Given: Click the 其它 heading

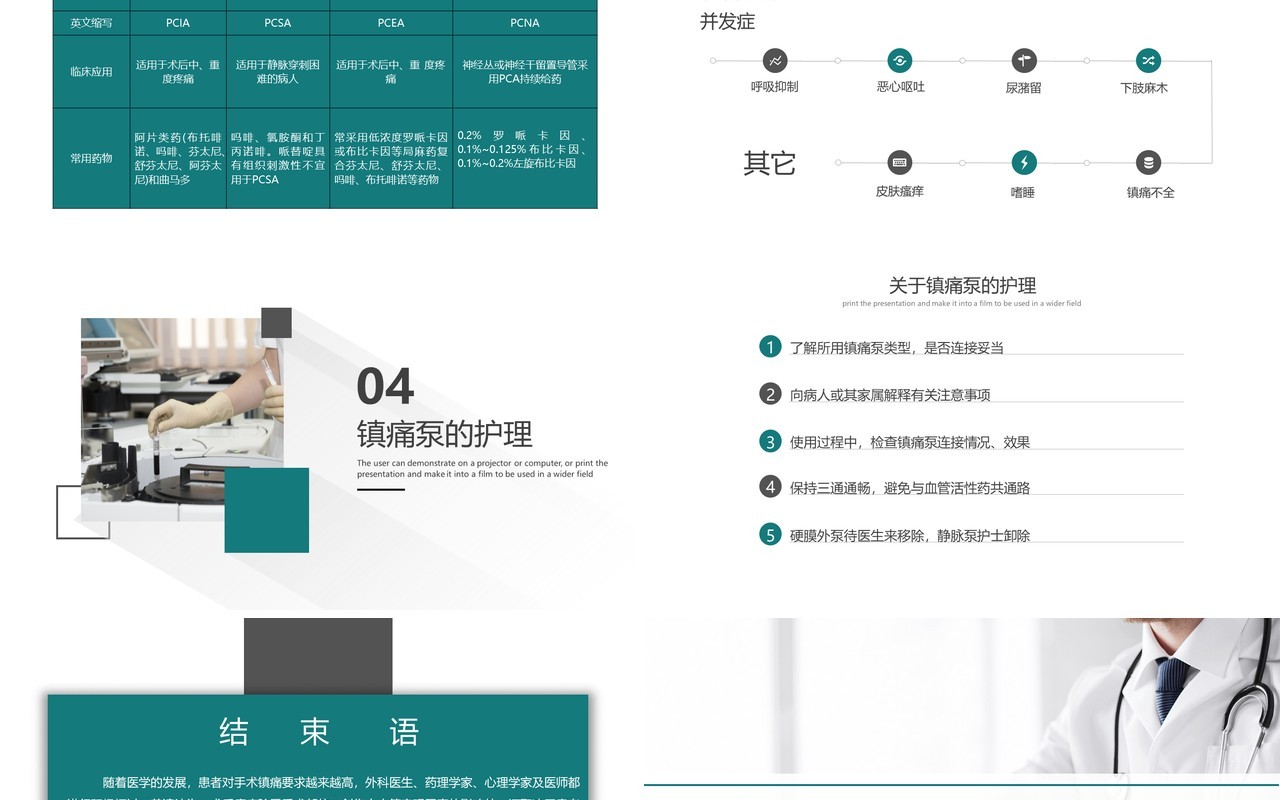Looking at the screenshot, I should tap(769, 163).
